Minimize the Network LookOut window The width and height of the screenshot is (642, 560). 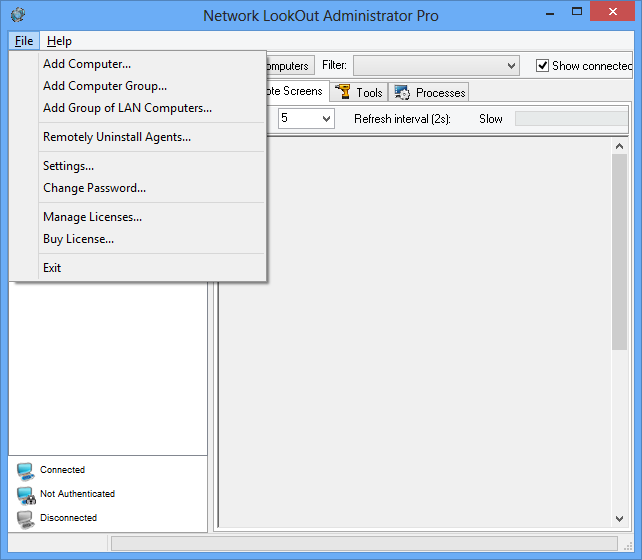click(x=550, y=13)
